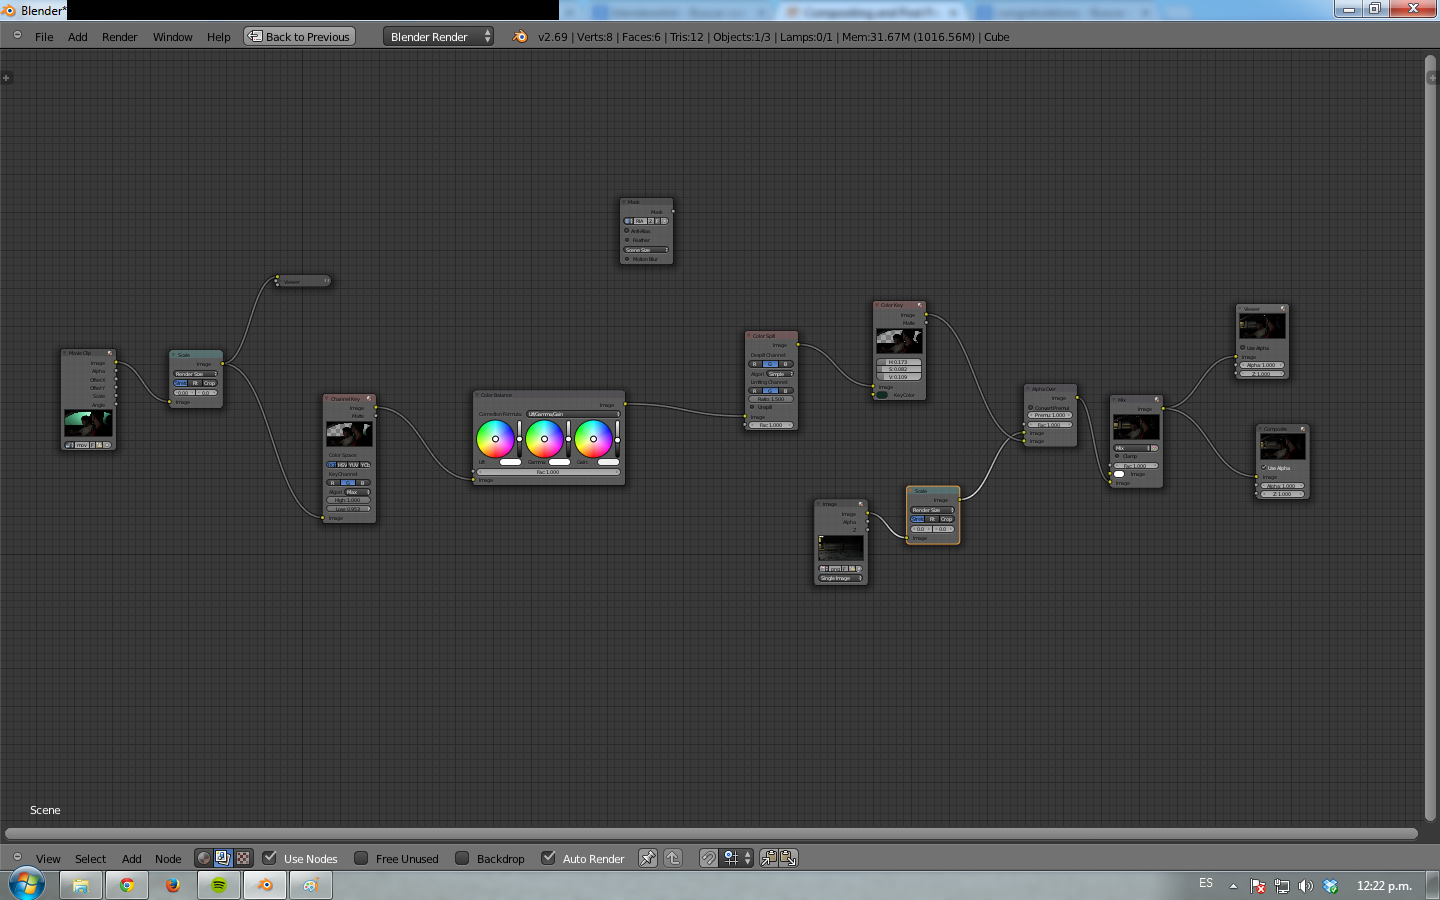The image size is (1440, 900).
Task: Open Google Chrome from taskbar
Action: (127, 885)
